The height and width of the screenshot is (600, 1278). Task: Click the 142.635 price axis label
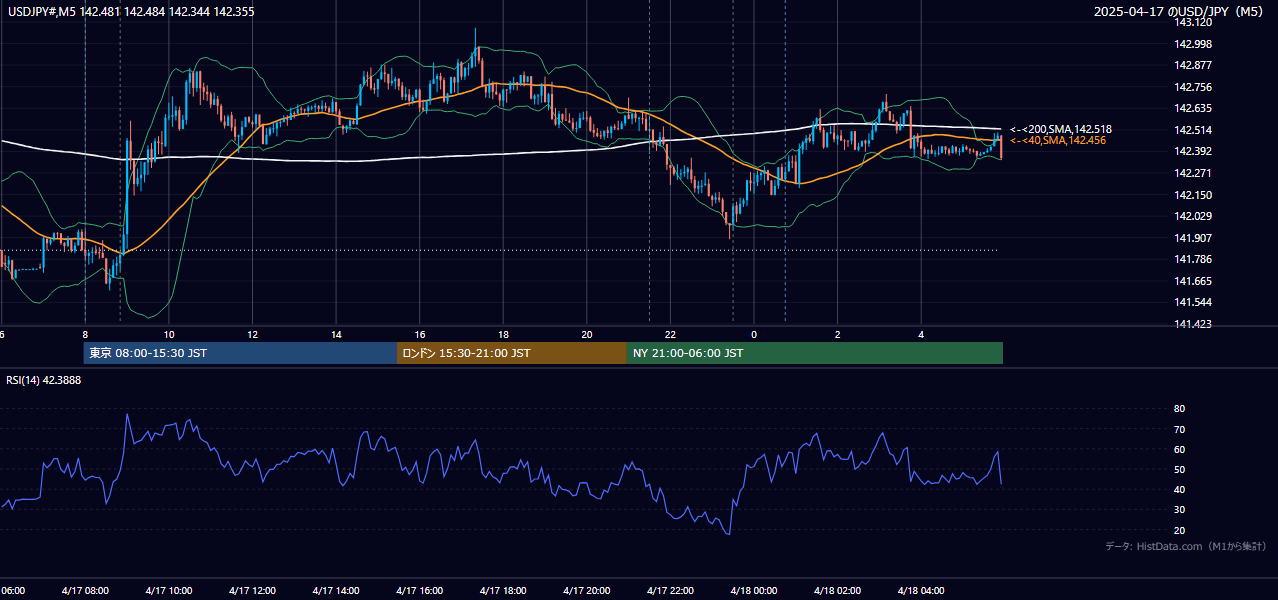pos(1192,108)
